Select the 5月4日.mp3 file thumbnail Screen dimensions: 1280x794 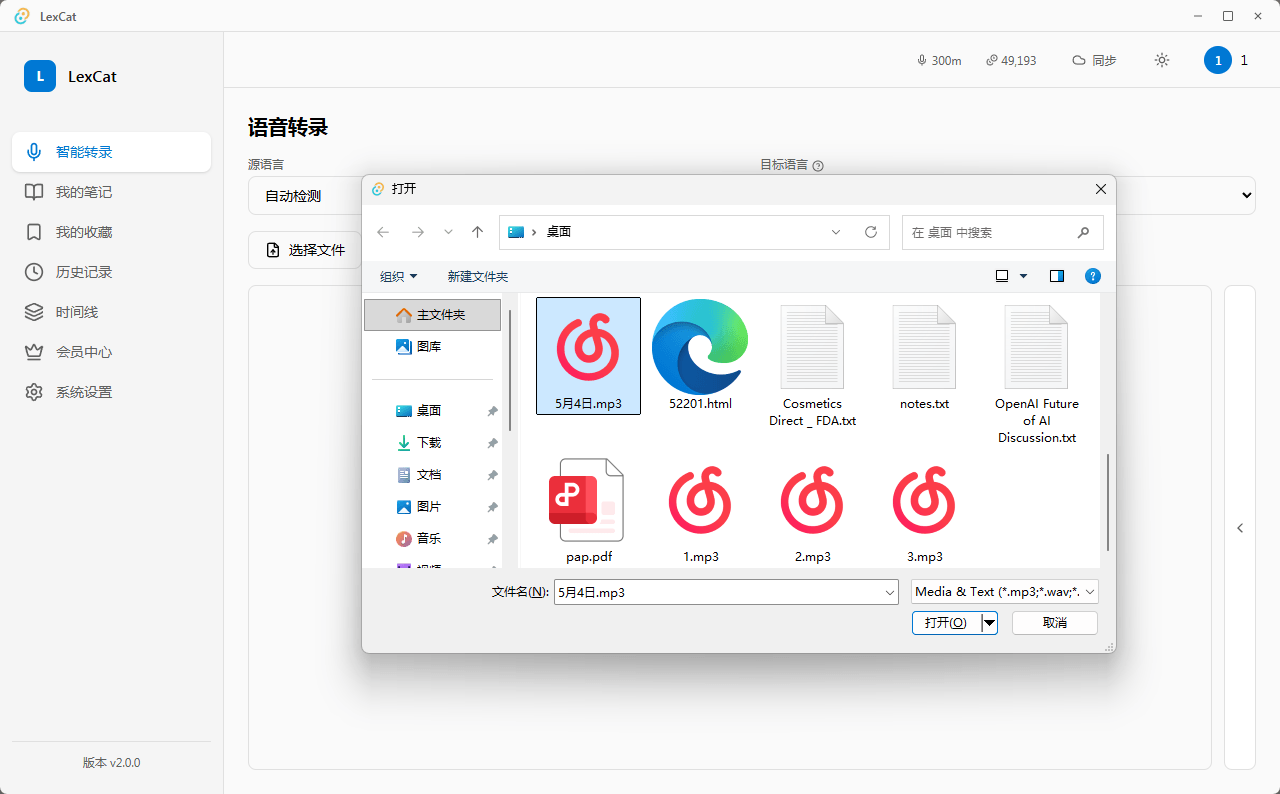589,355
